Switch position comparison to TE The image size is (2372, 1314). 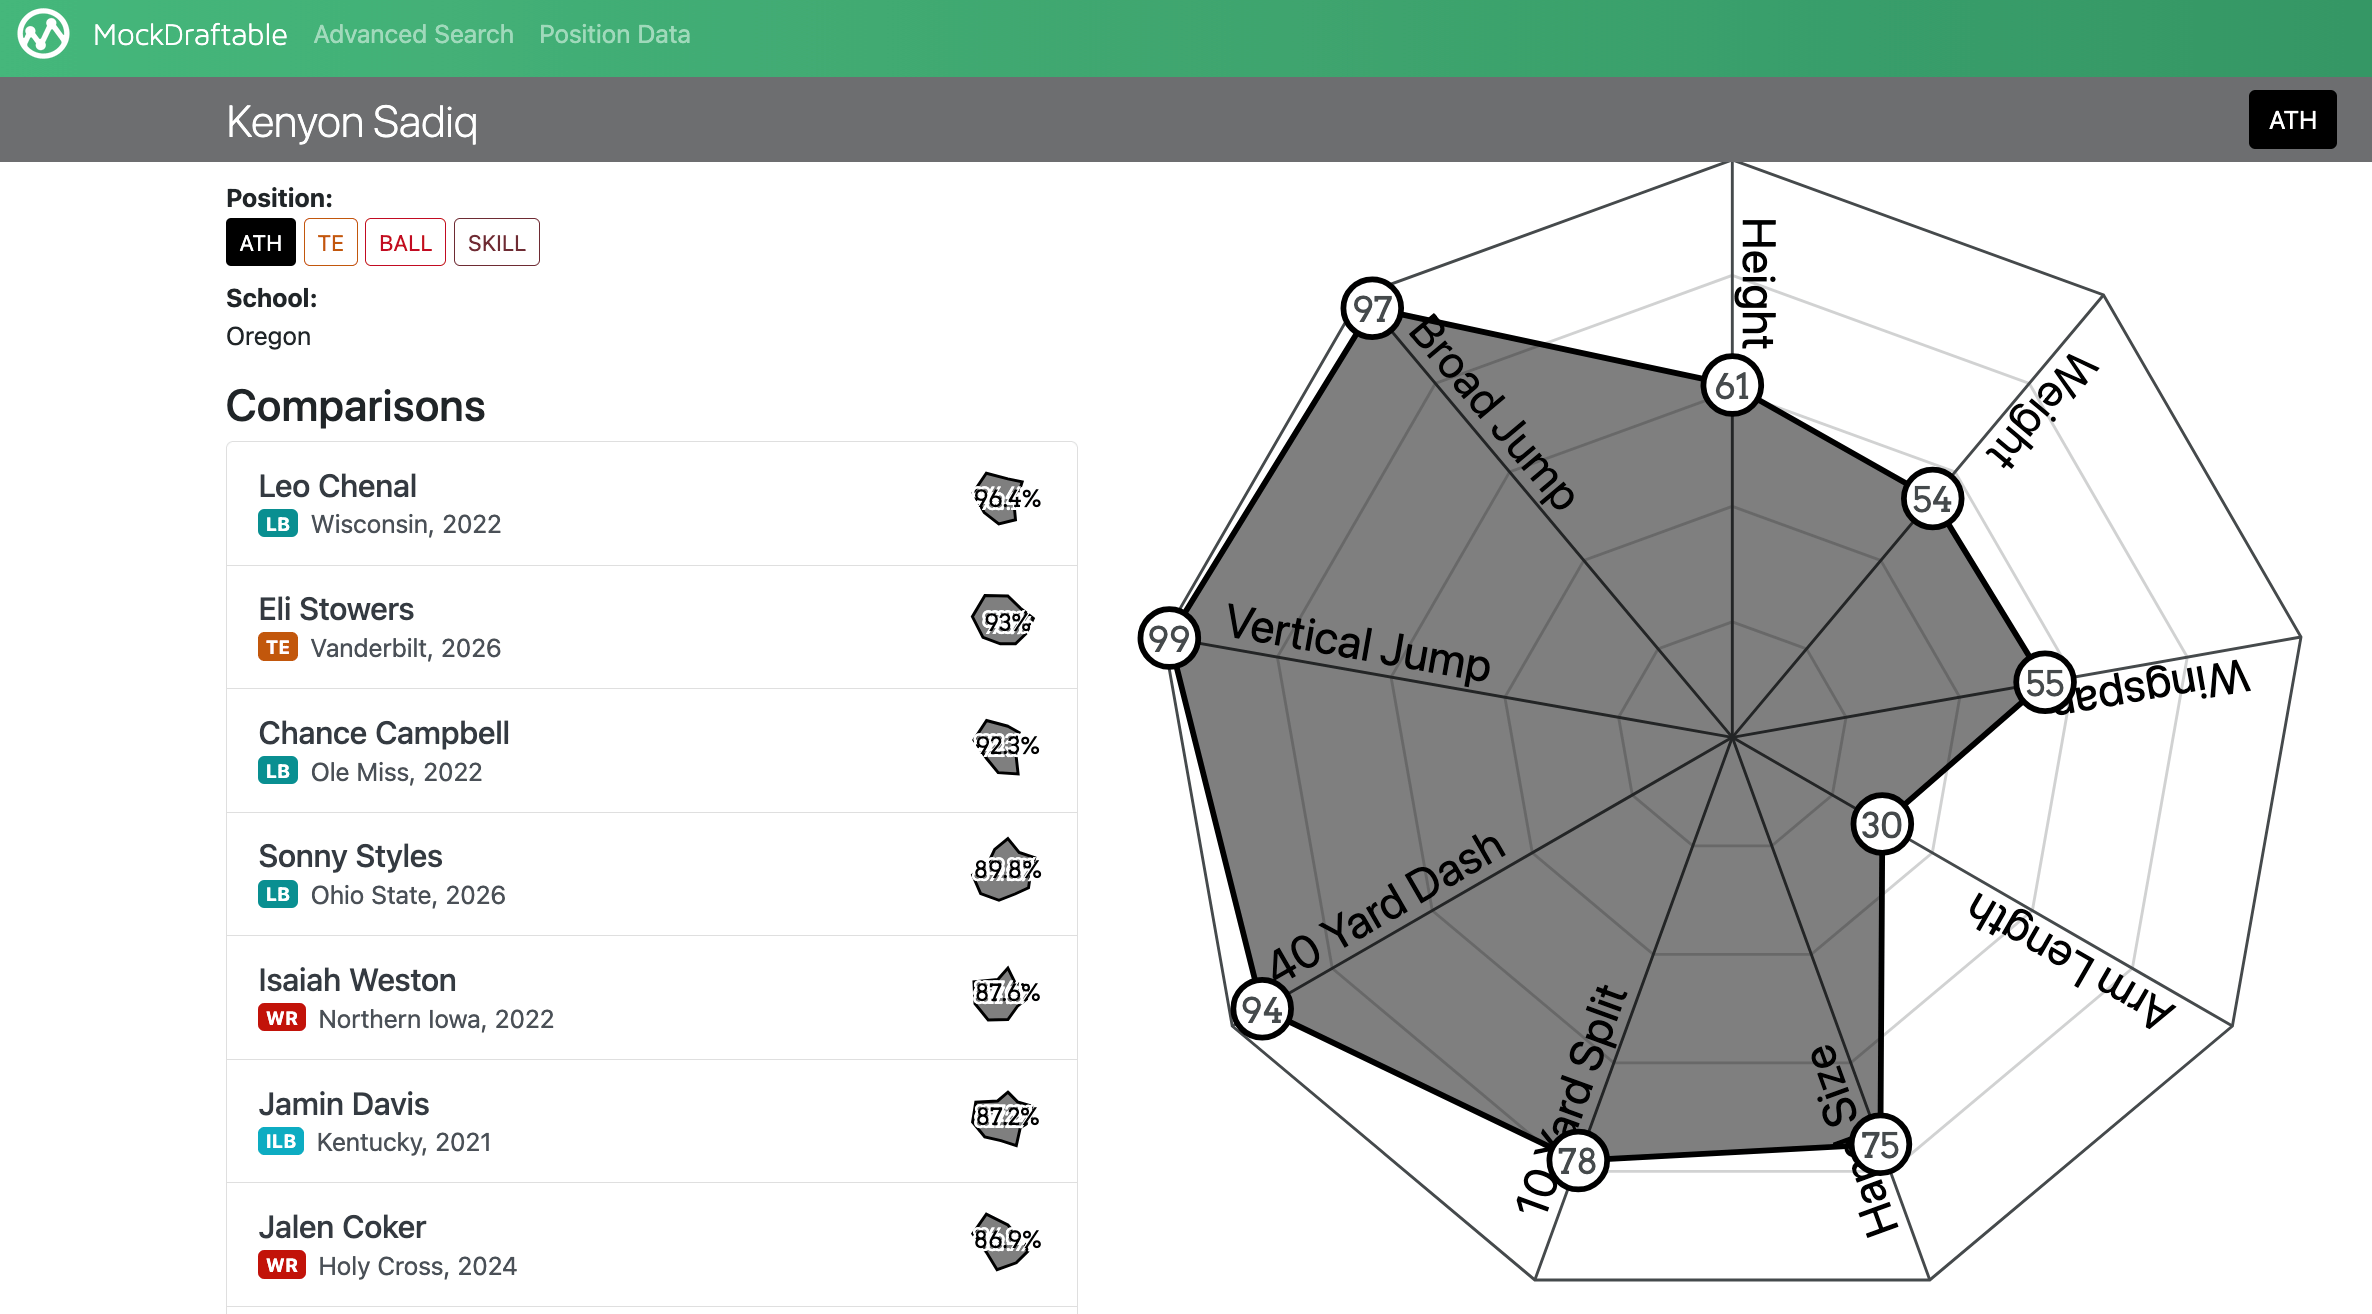pos(330,243)
